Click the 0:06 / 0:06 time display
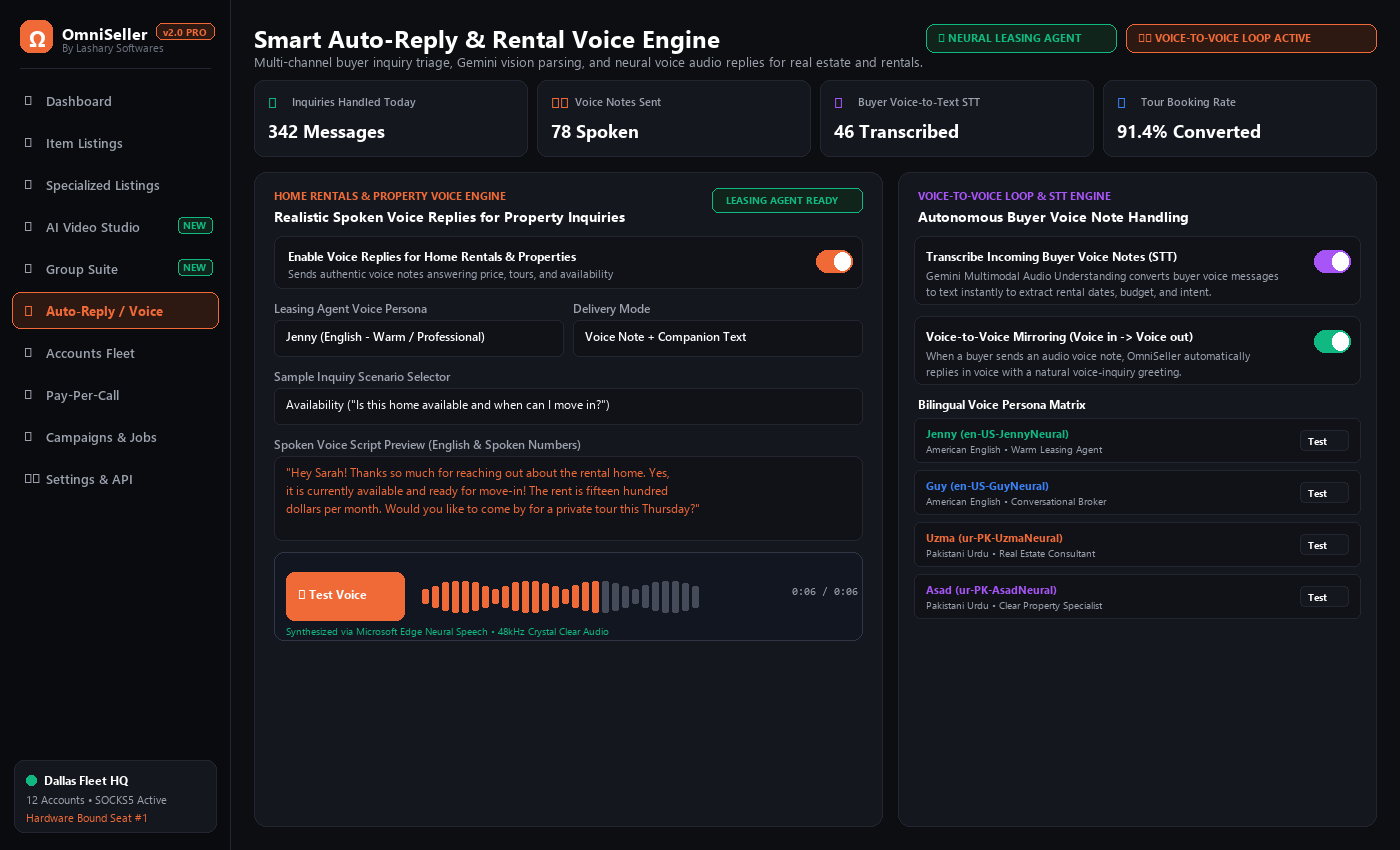1400x850 pixels. click(x=825, y=592)
